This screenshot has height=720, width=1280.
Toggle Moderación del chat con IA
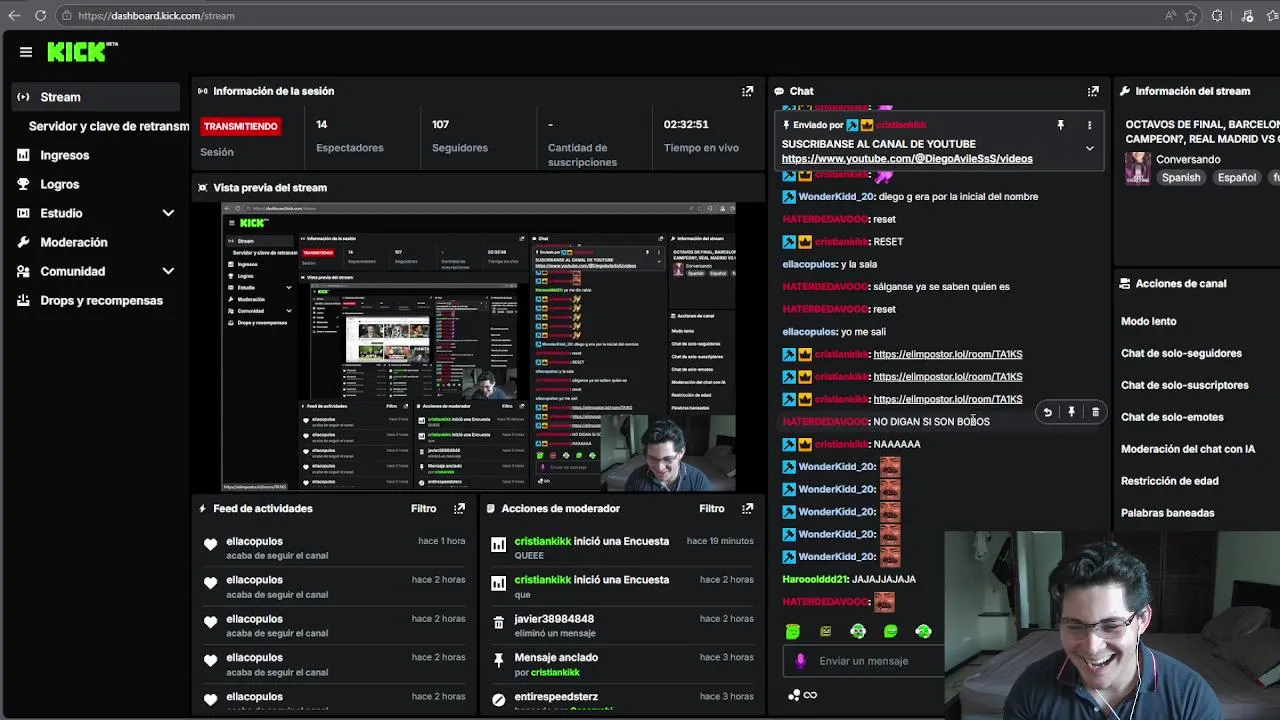[1188, 449]
